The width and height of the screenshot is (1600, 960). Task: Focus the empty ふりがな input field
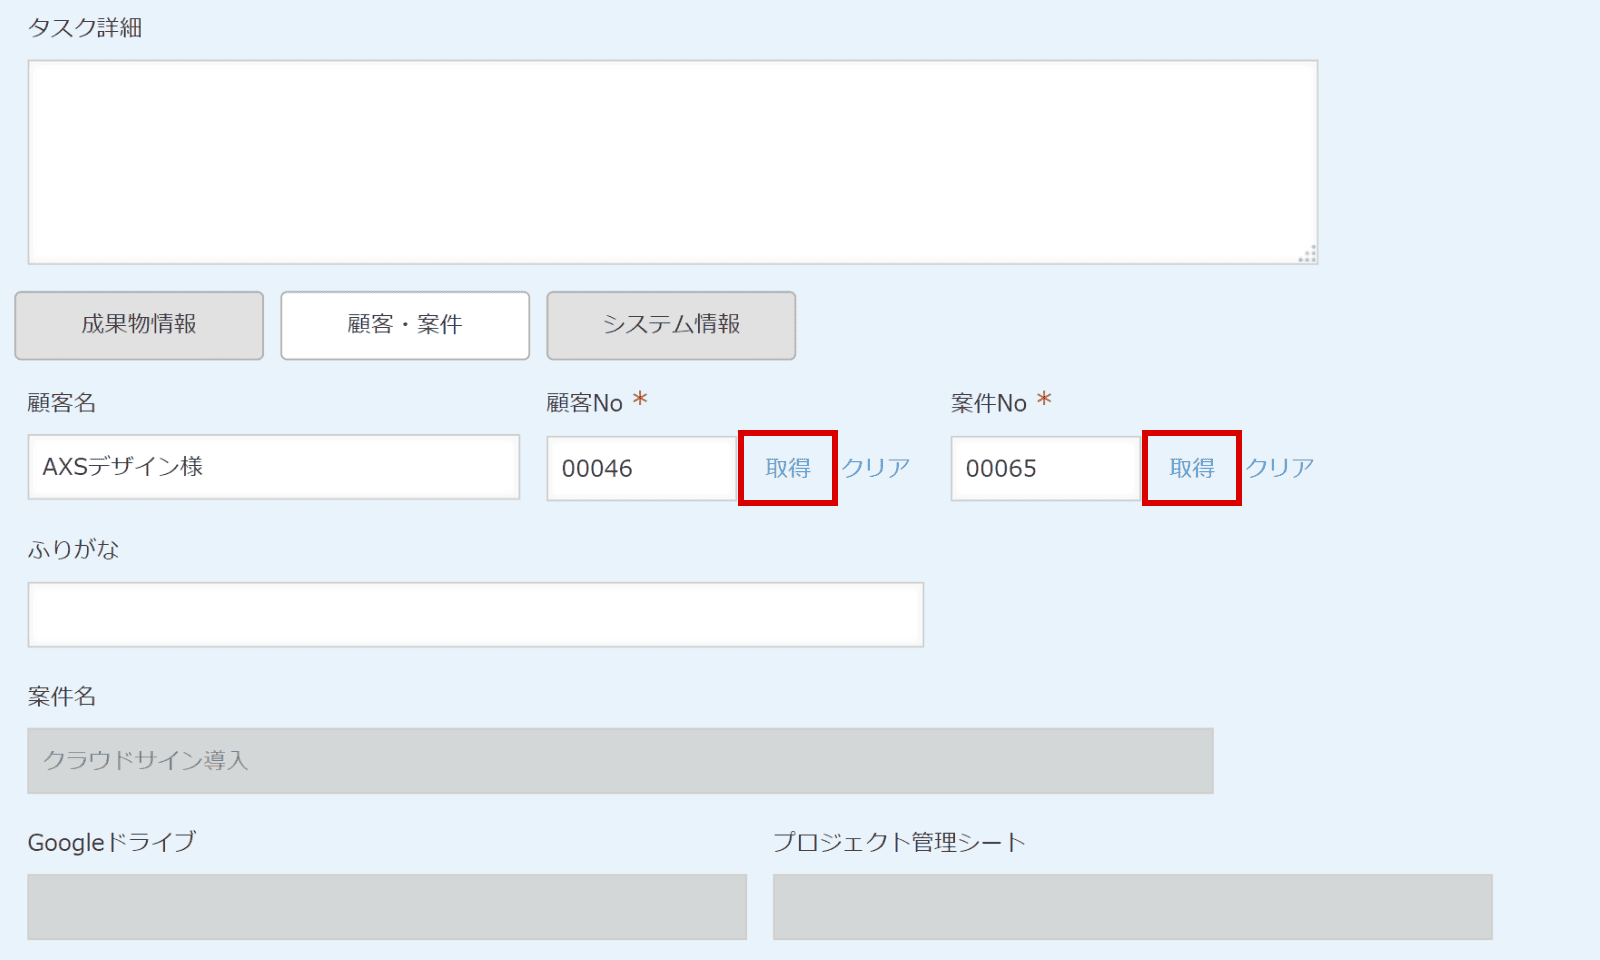[475, 614]
